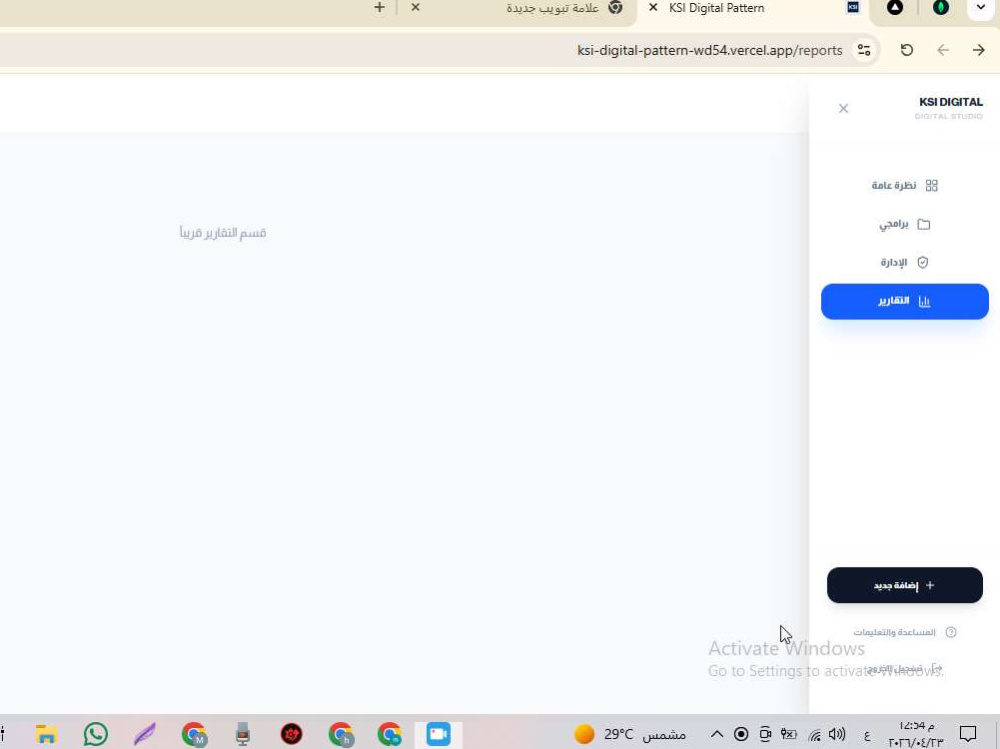Click the white triangle extension icon
This screenshot has width=1000, height=749.
[895, 8]
